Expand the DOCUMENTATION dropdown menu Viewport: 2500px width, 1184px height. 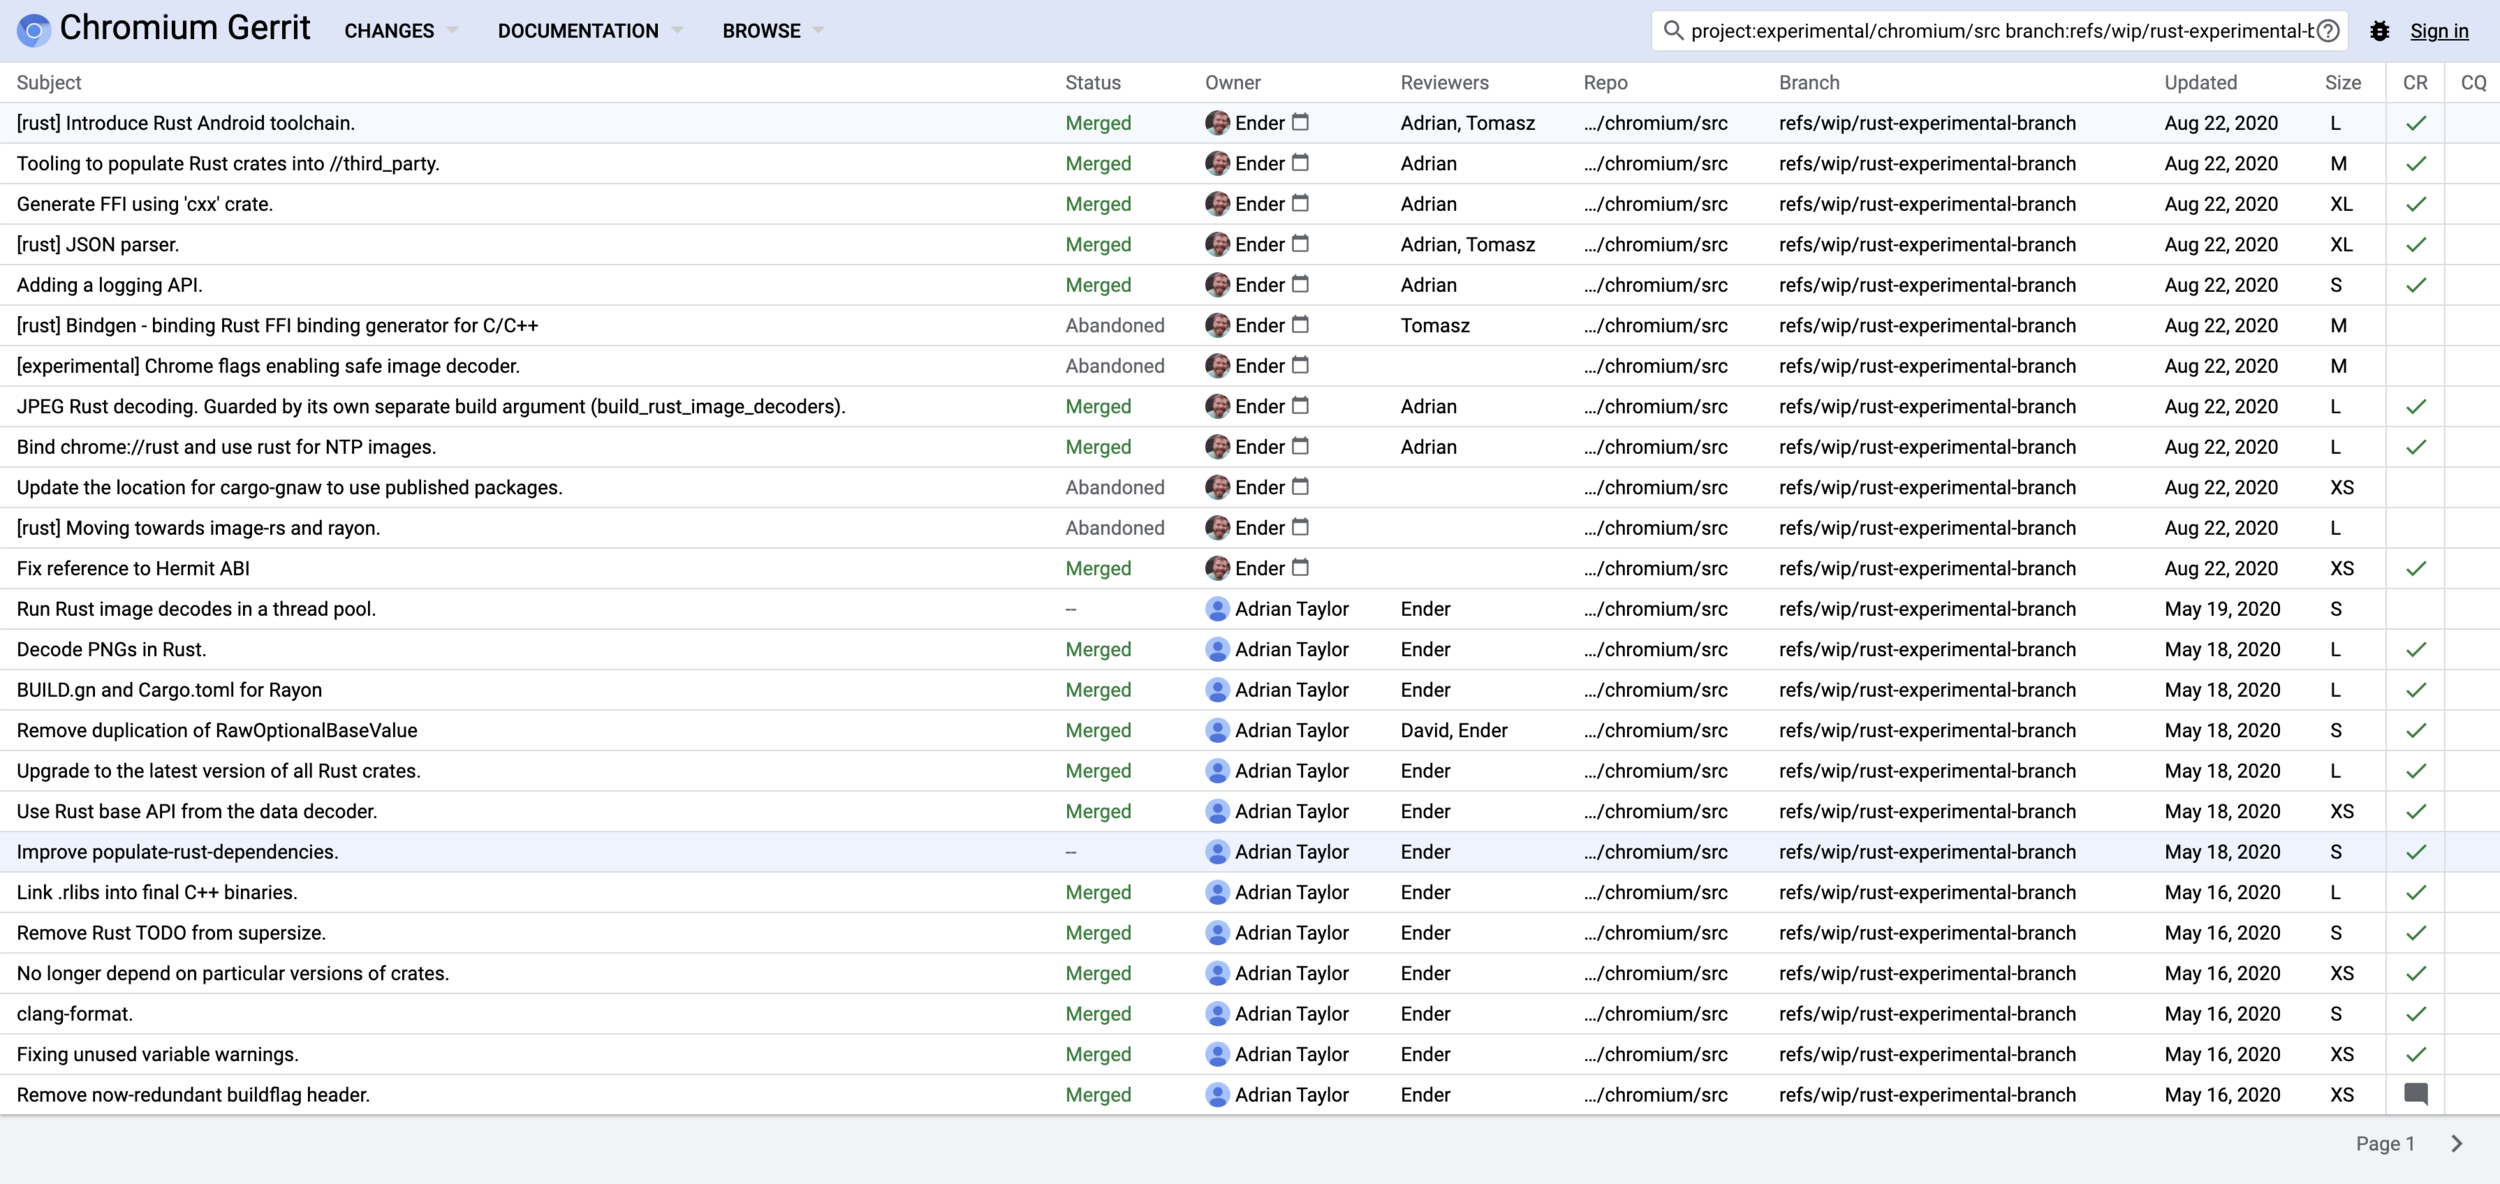click(590, 31)
